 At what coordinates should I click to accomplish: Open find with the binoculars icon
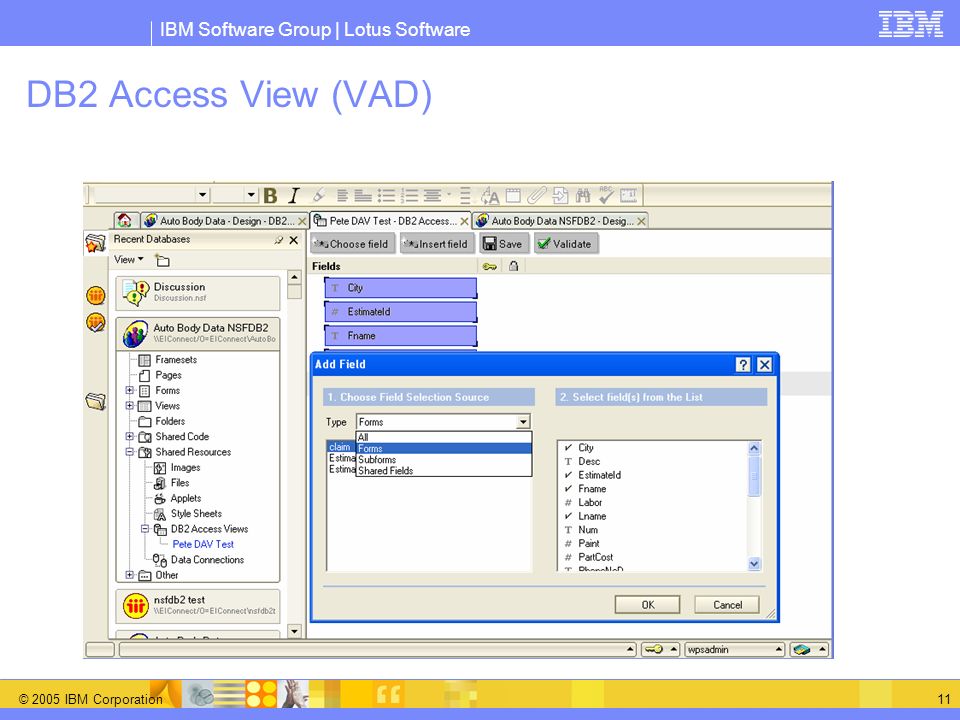tap(583, 195)
